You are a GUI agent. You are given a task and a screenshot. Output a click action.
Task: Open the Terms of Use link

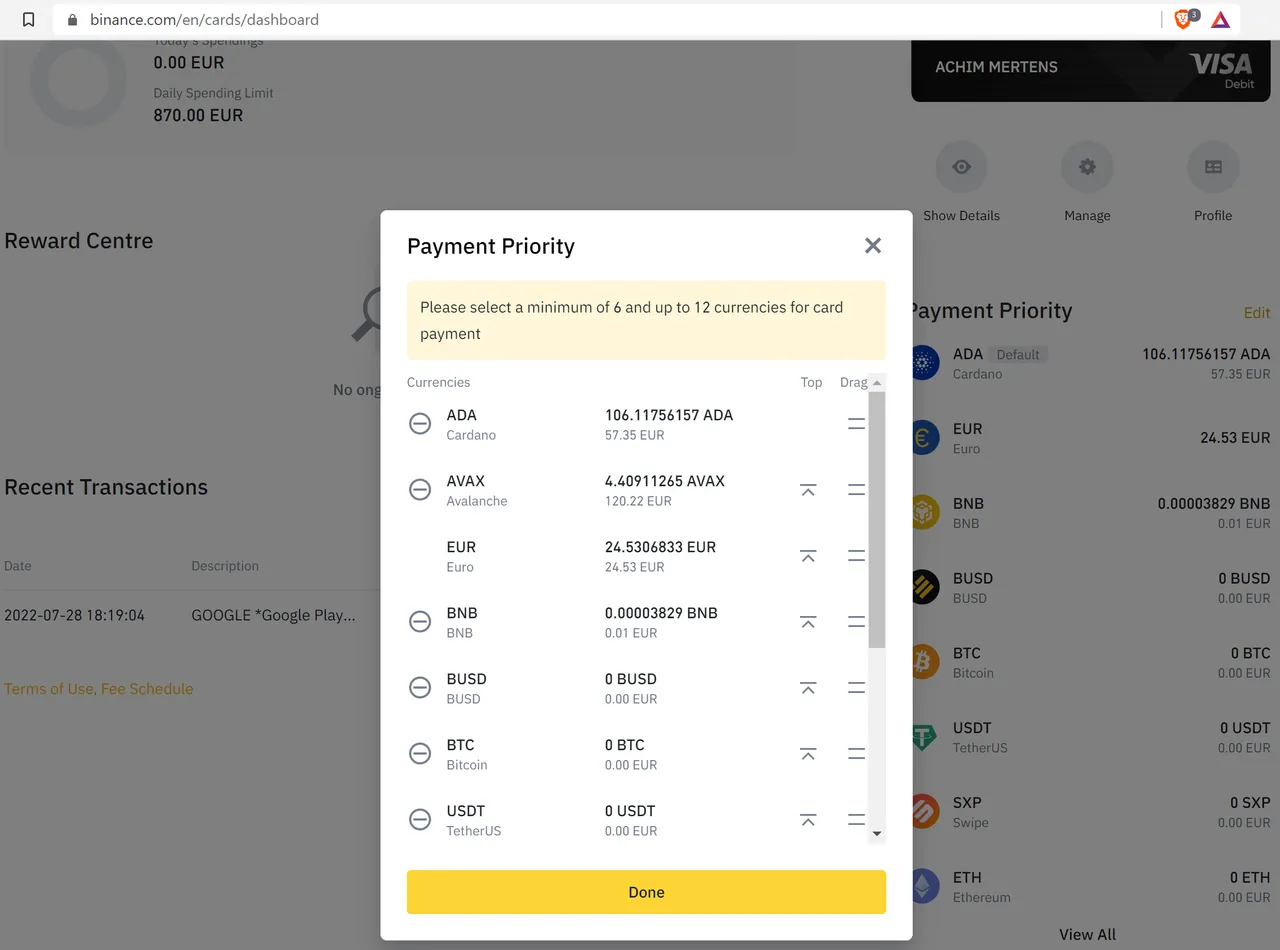pos(49,689)
